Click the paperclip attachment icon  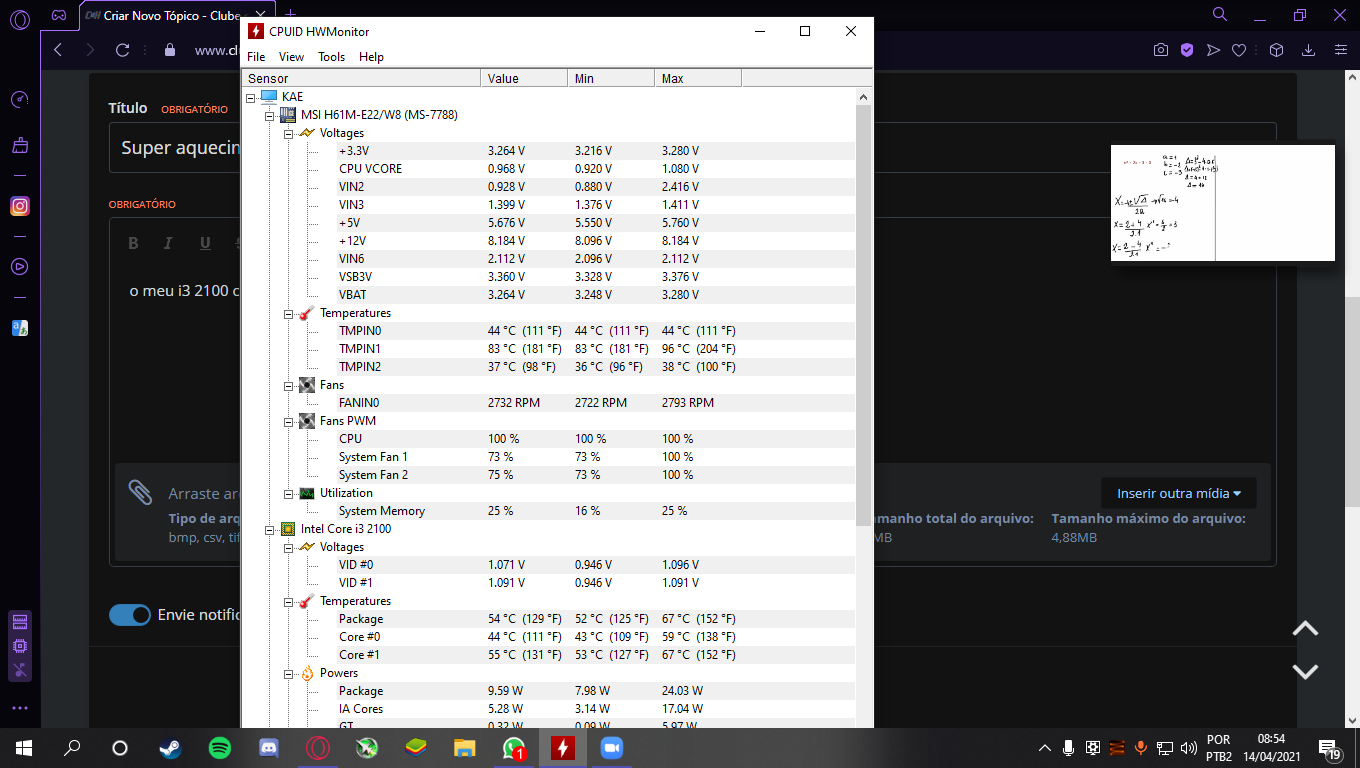[140, 492]
